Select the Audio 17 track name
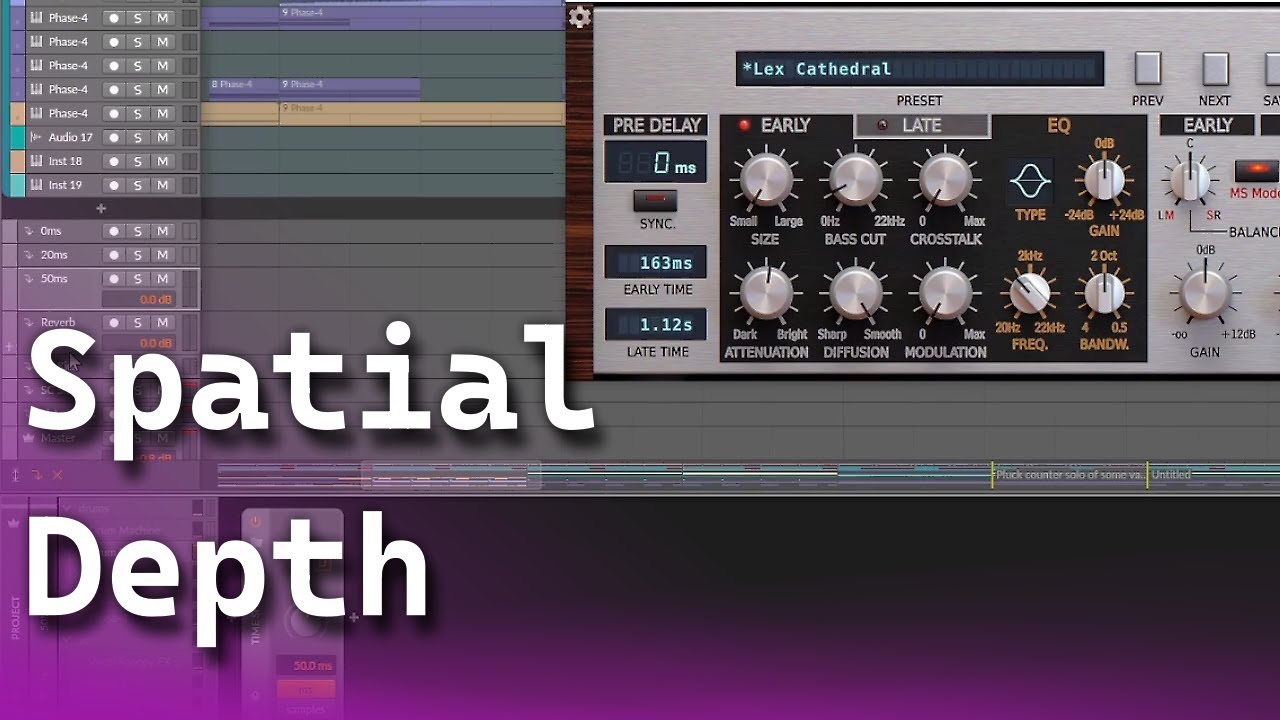Image resolution: width=1280 pixels, height=720 pixels. (x=70, y=137)
